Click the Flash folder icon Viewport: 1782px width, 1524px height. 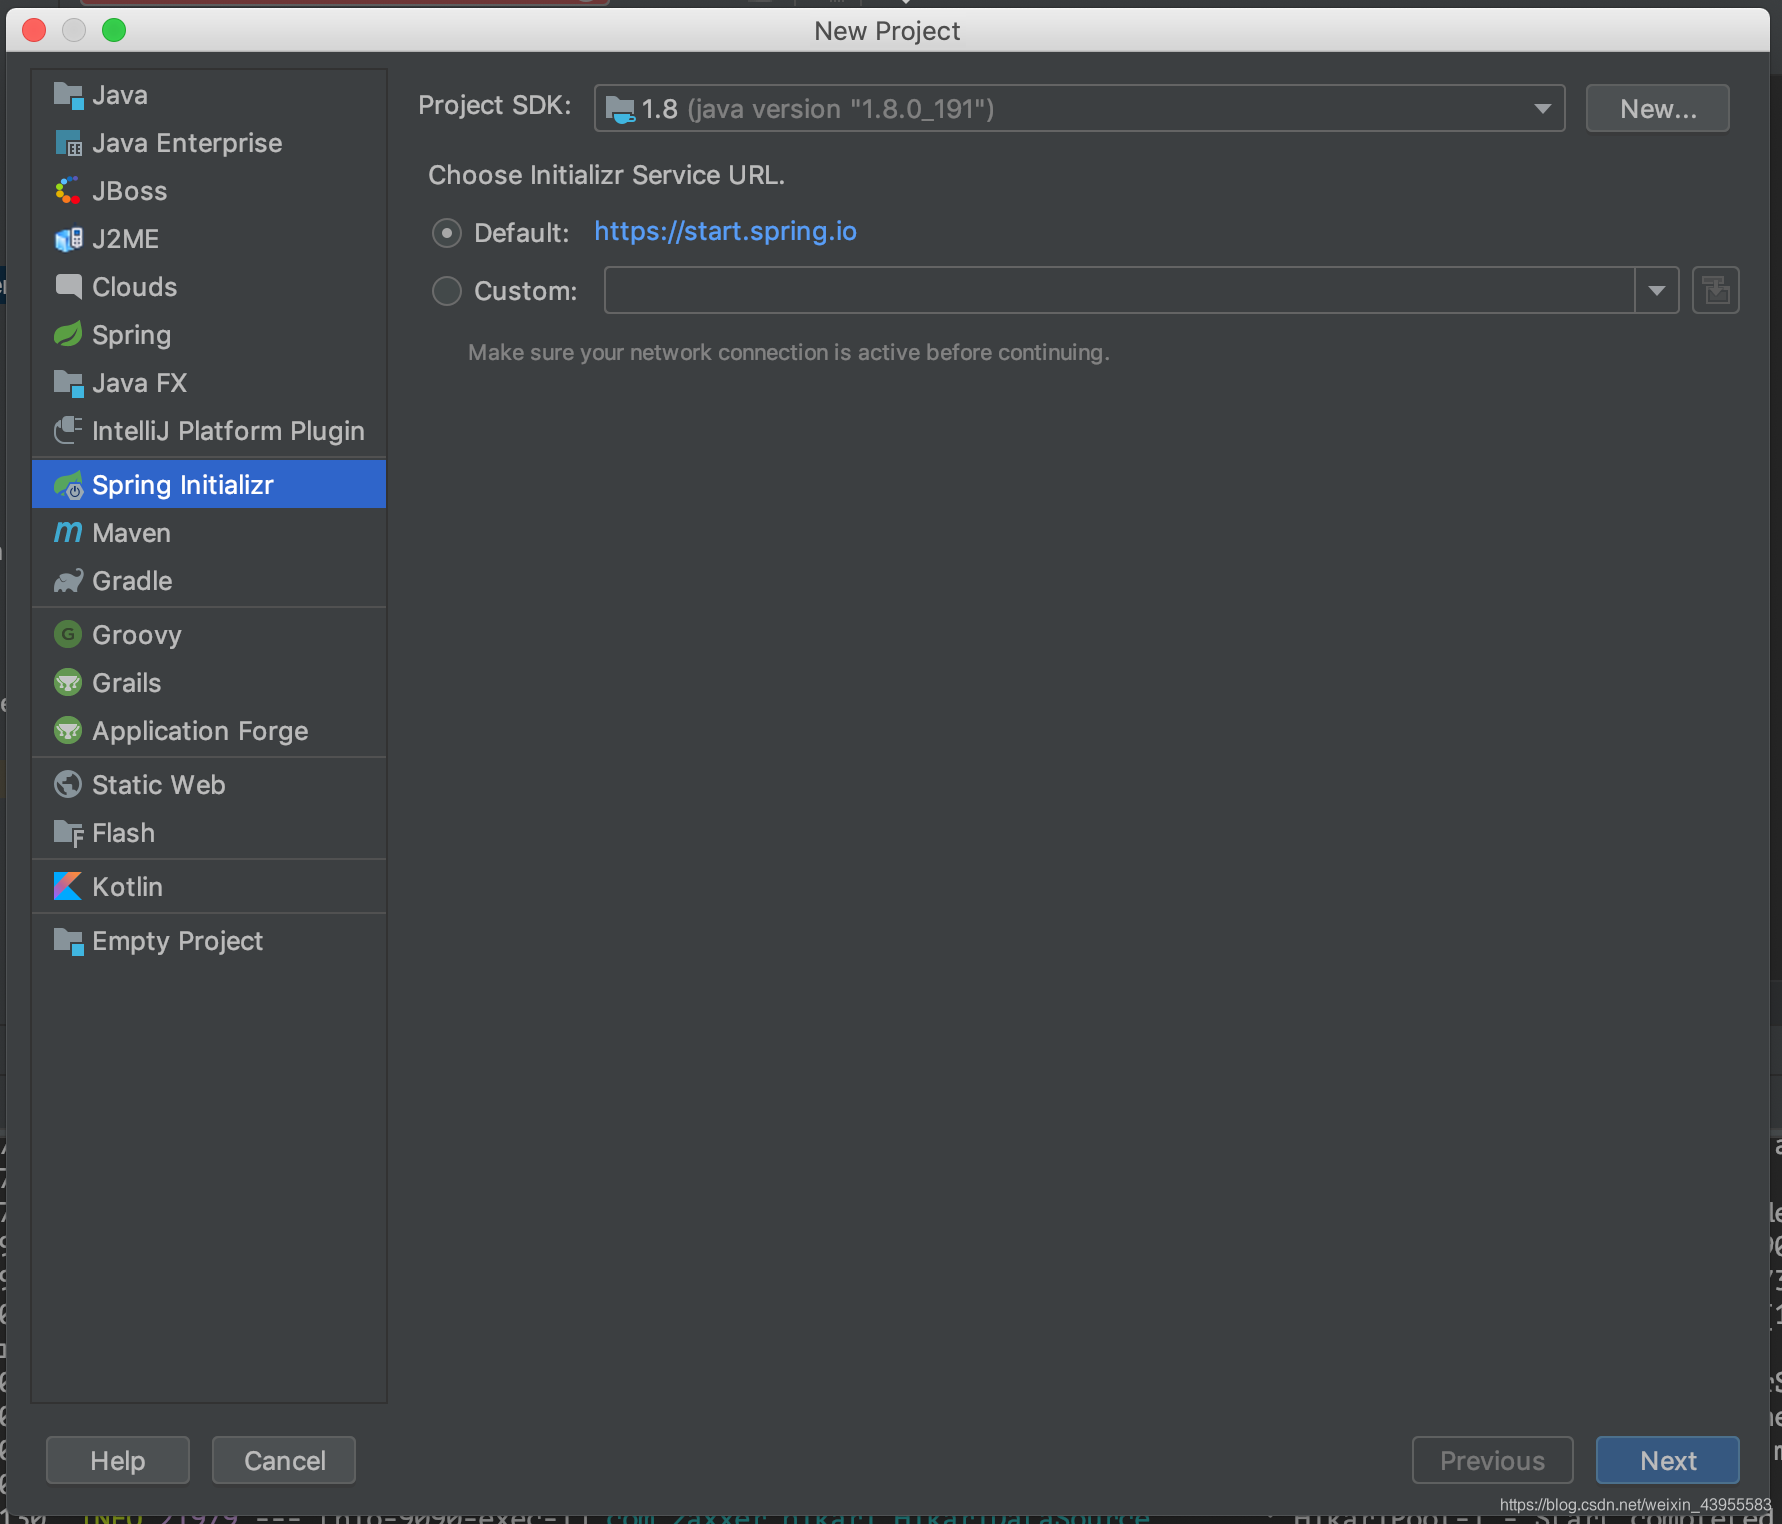pos(68,833)
